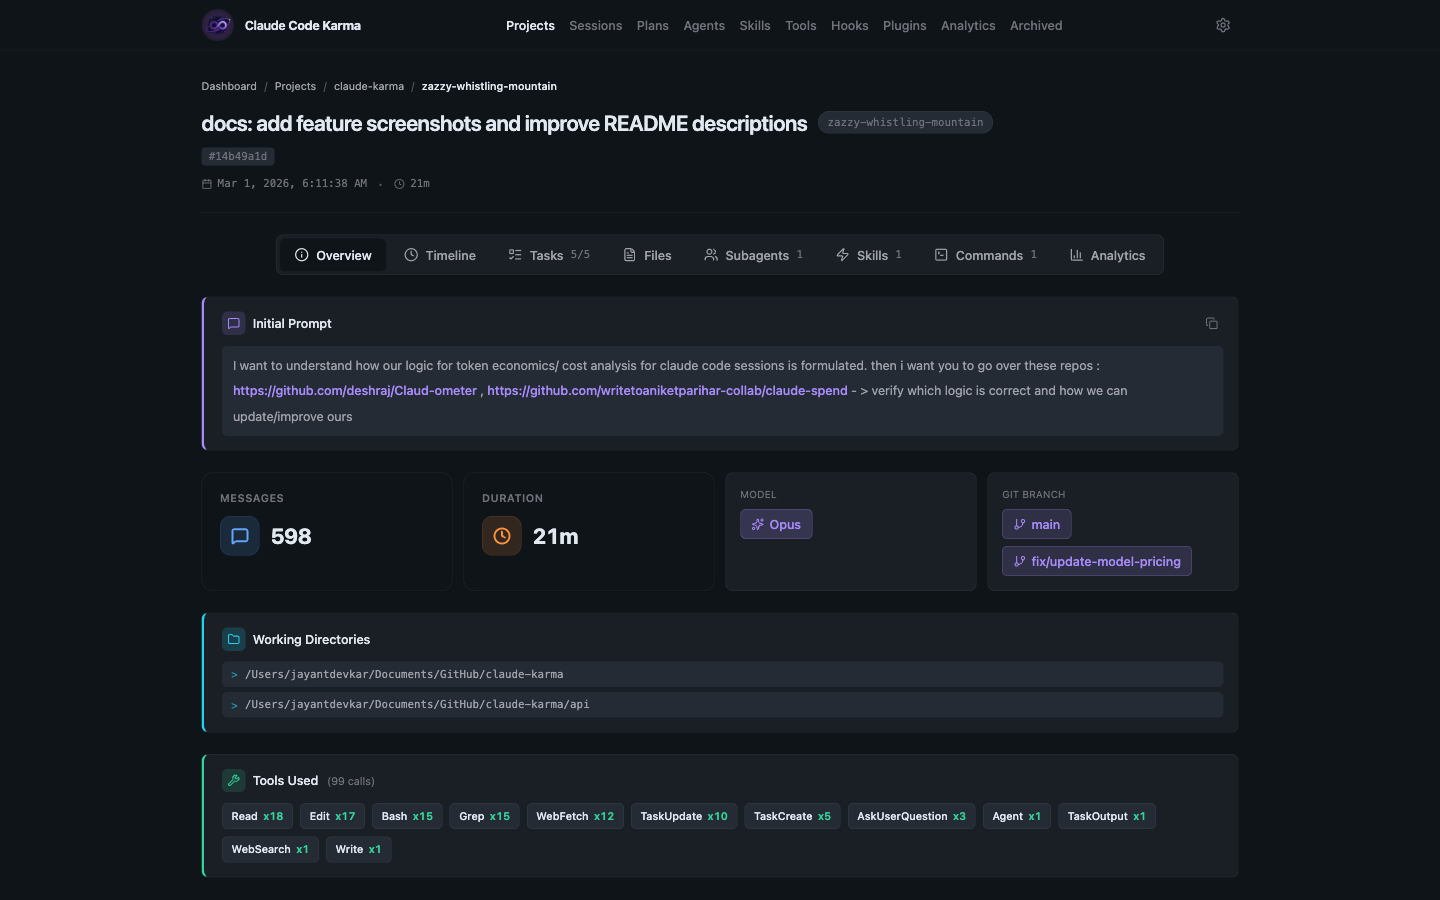1440x900 pixels.
Task: Open the Commands tab
Action: 986,255
